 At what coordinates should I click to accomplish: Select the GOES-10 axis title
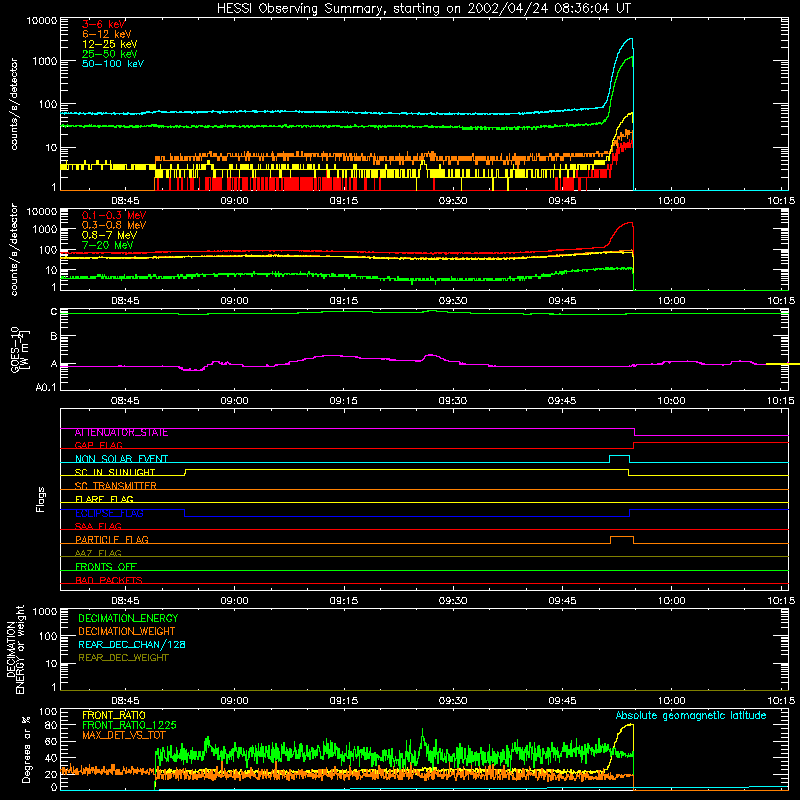[x=19, y=349]
